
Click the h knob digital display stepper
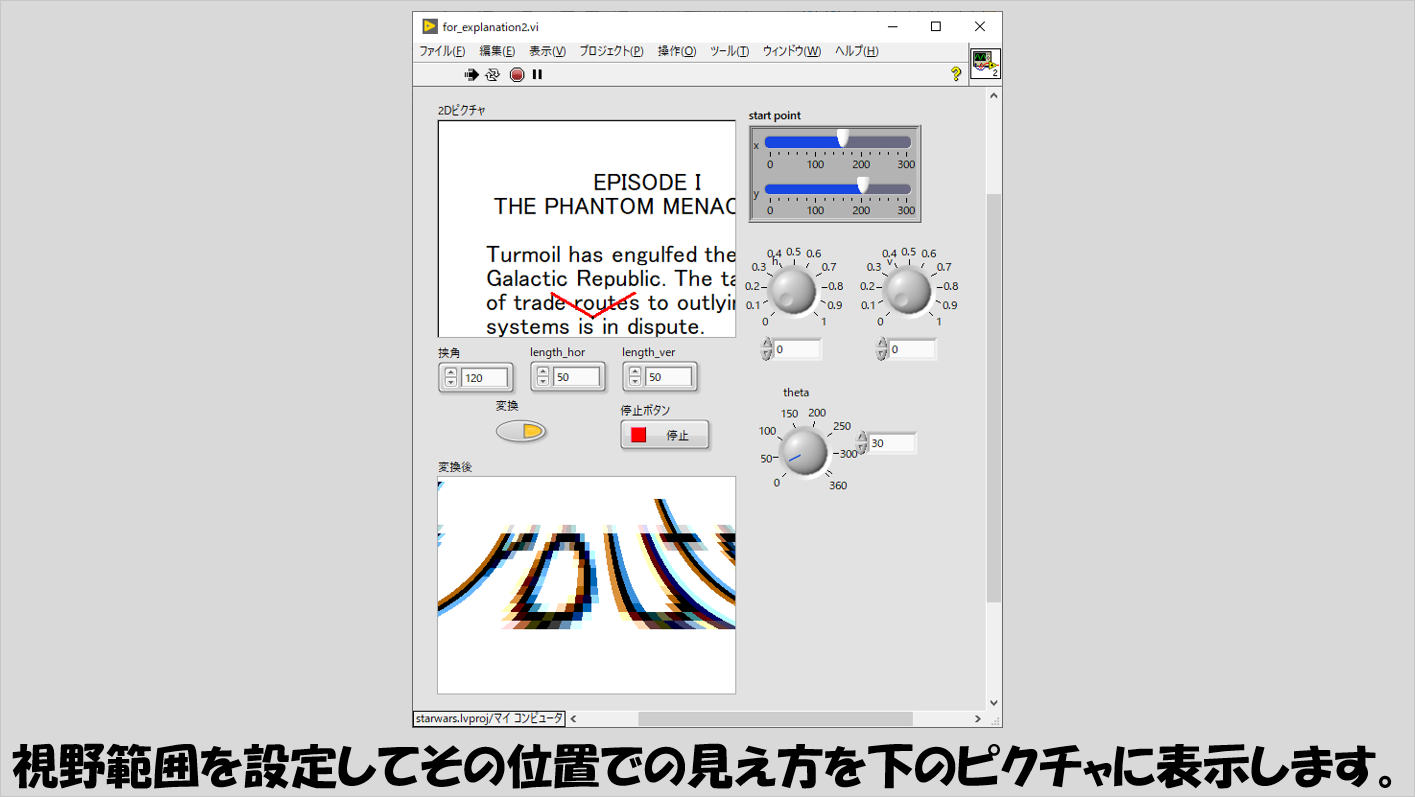tap(767, 349)
